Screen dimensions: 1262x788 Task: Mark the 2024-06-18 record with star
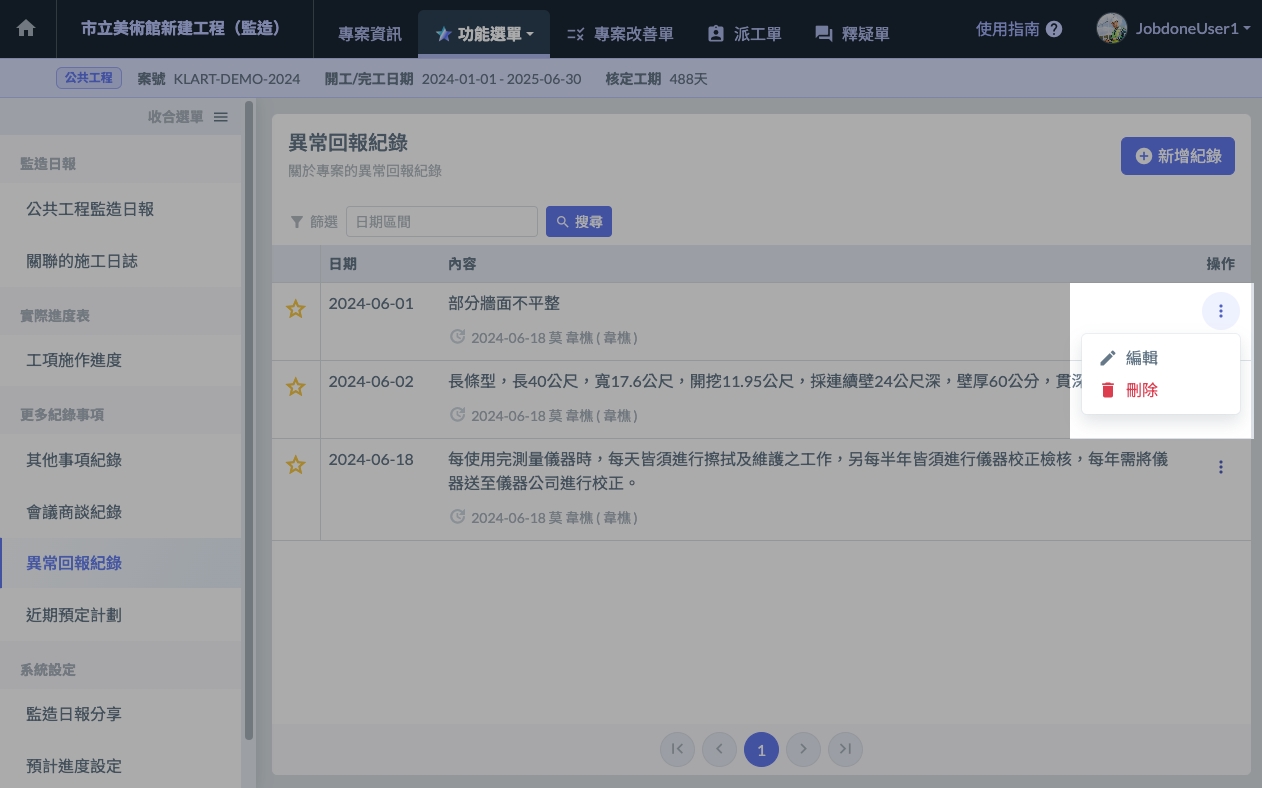point(295,465)
